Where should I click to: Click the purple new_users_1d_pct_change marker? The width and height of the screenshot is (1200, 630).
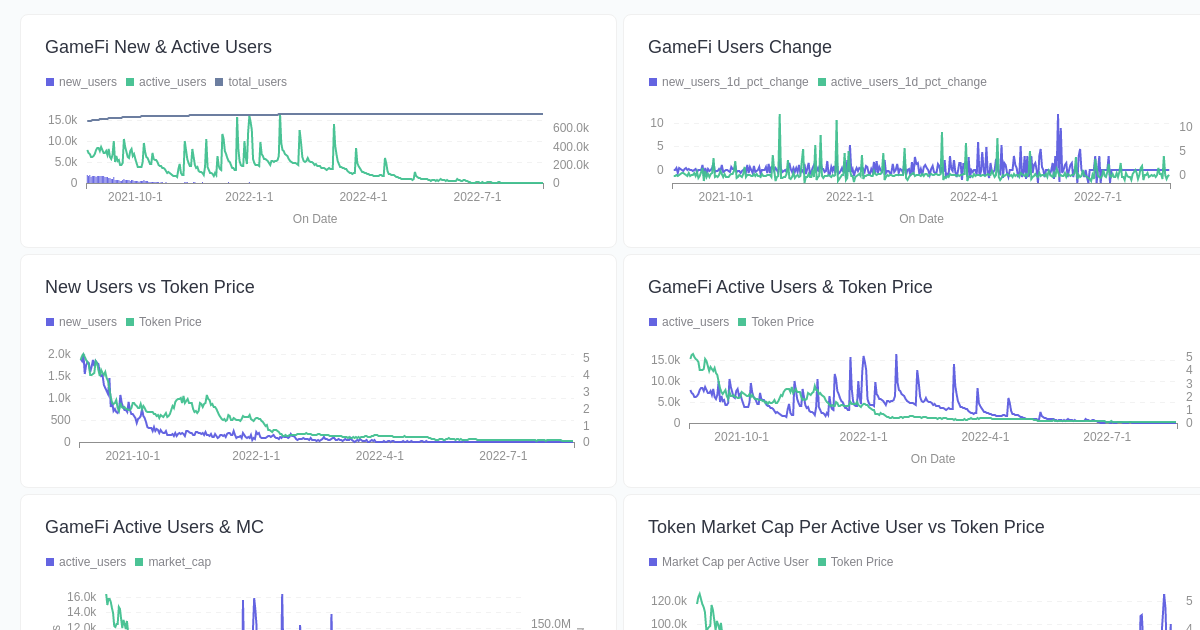pyautogui.click(x=652, y=82)
